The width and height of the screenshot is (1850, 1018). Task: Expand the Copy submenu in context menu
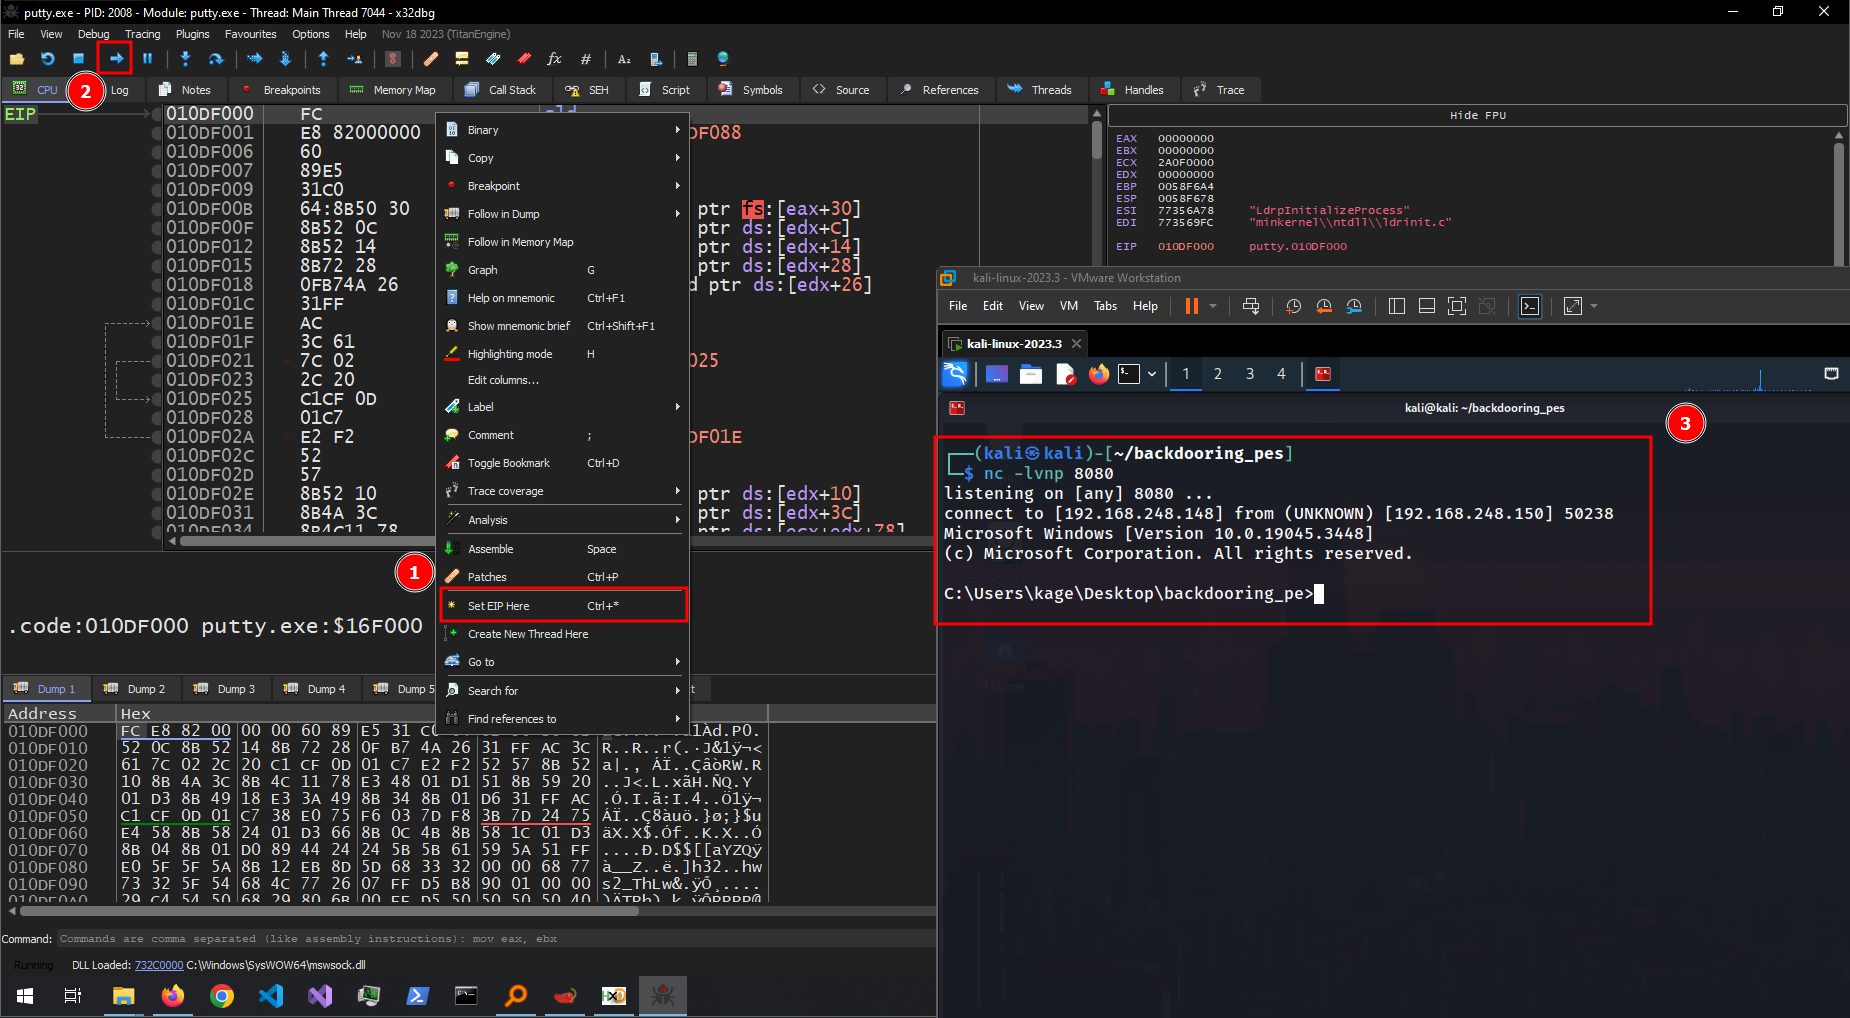(565, 158)
